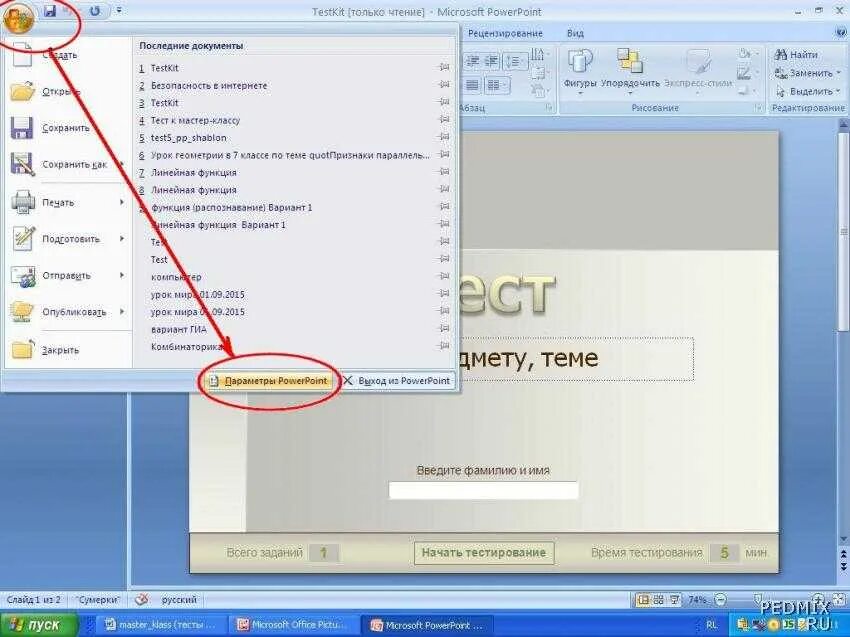Pin Тест к мастер-классу to recent list
The height and width of the screenshot is (637, 850).
[x=445, y=120]
